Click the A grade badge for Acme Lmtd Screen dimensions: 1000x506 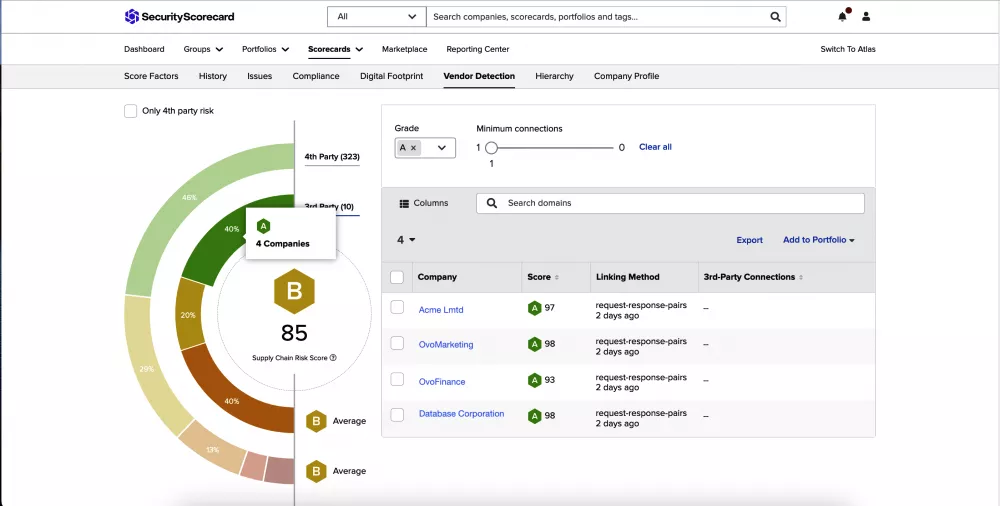(x=534, y=308)
